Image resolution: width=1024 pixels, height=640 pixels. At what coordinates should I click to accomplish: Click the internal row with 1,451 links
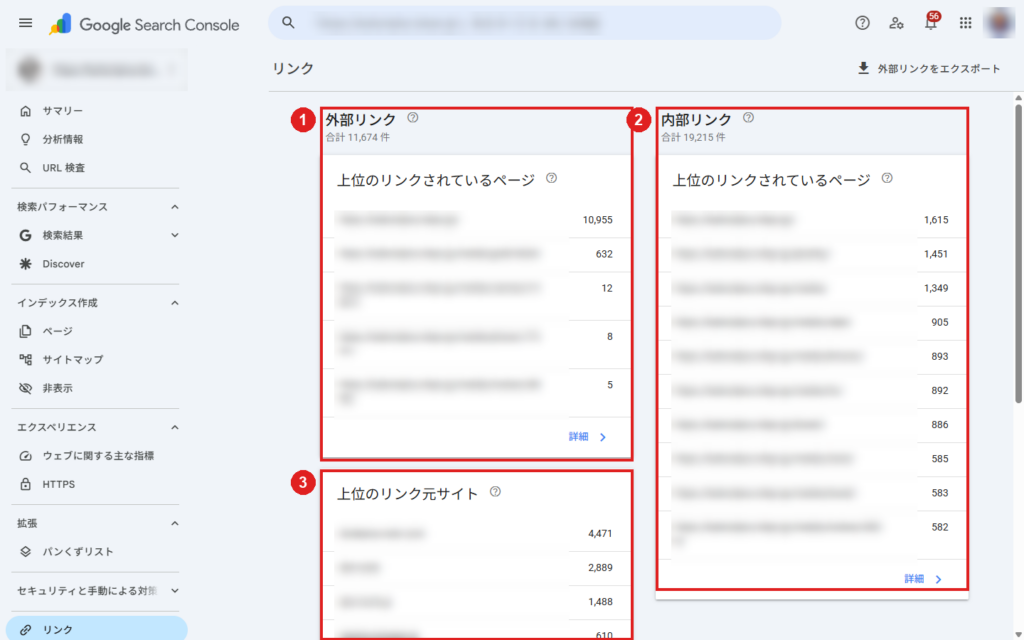coord(812,254)
